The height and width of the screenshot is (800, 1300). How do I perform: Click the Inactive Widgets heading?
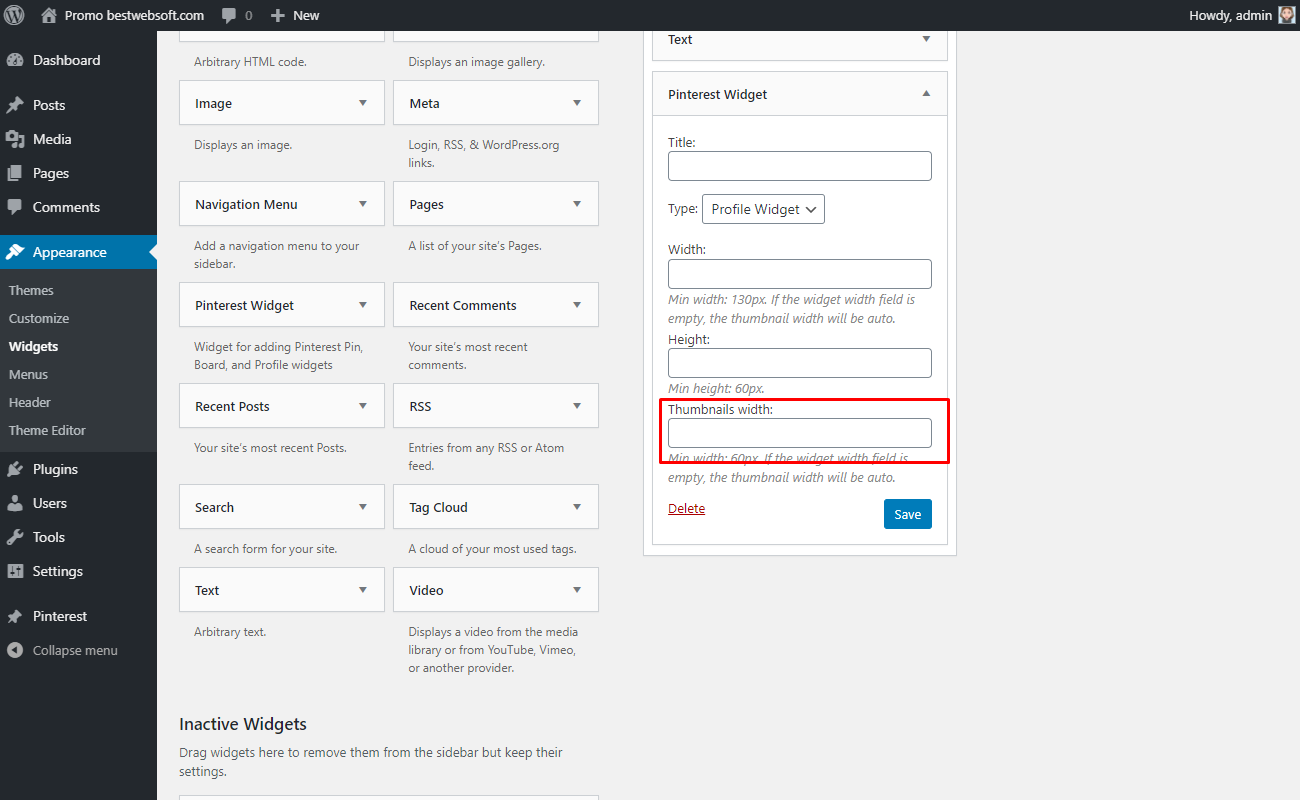243,724
